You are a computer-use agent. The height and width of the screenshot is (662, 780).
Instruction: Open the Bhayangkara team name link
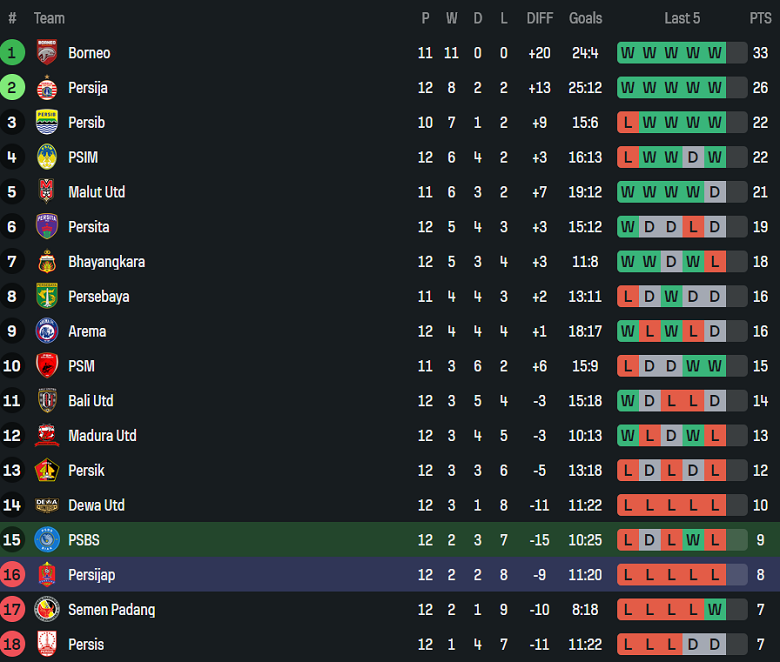[106, 262]
